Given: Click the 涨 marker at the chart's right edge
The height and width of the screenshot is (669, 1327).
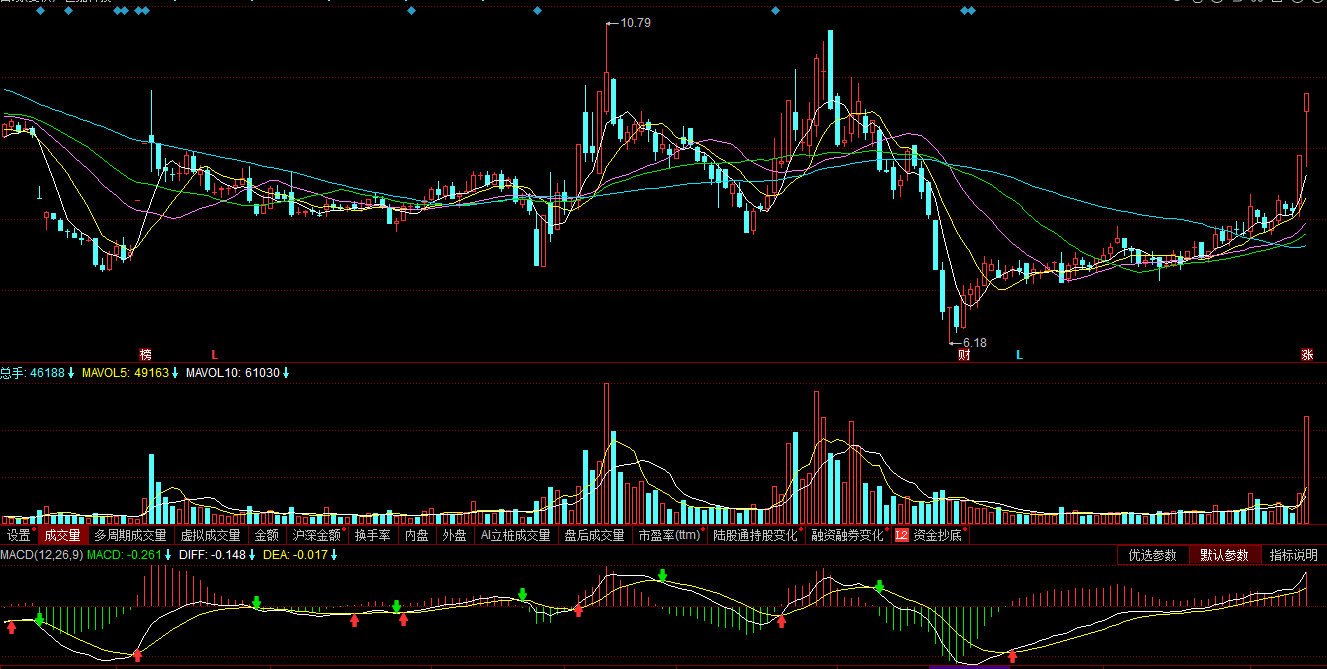Looking at the screenshot, I should coord(1307,355).
